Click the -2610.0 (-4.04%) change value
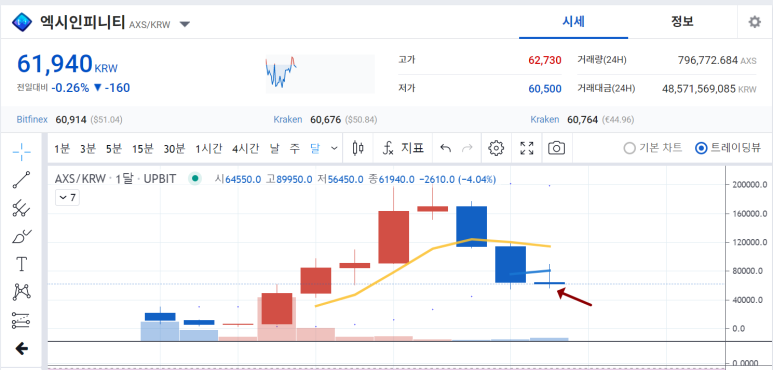Image resolution: width=773 pixels, height=370 pixels. point(457,179)
